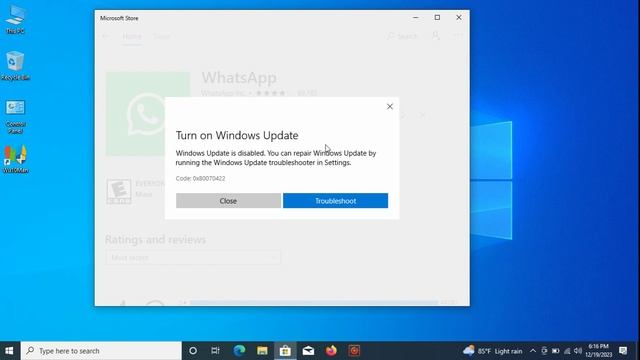This screenshot has width=640, height=360.
Task: Open the Store account profile icon
Action: 436,36
